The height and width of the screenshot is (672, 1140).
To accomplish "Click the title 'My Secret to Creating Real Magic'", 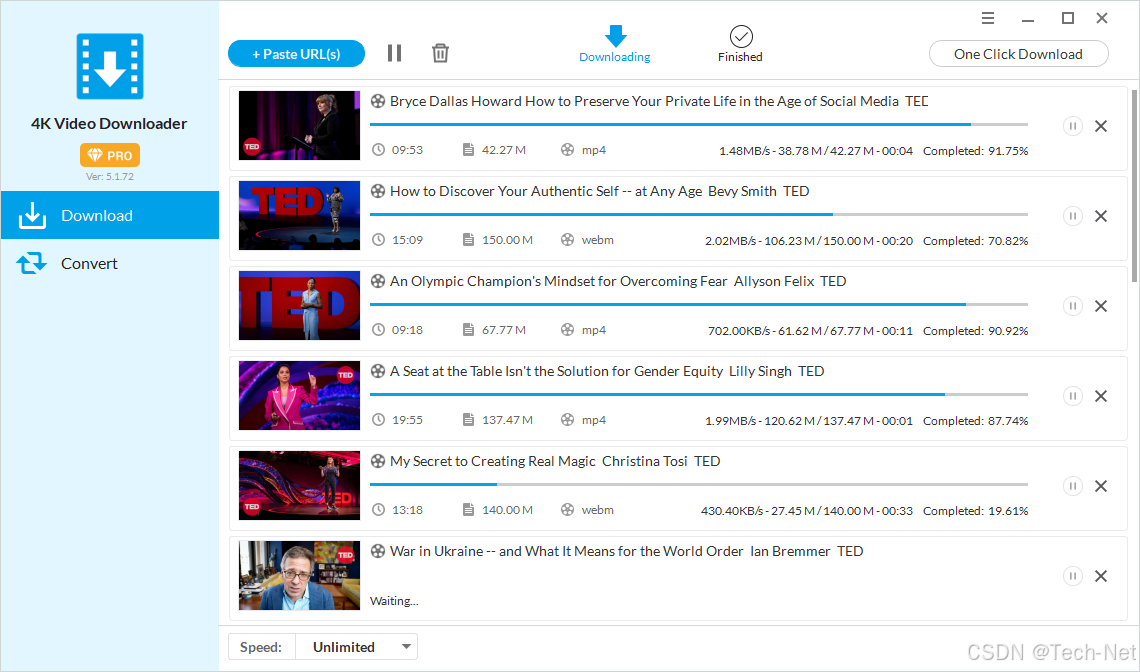I will (555, 461).
